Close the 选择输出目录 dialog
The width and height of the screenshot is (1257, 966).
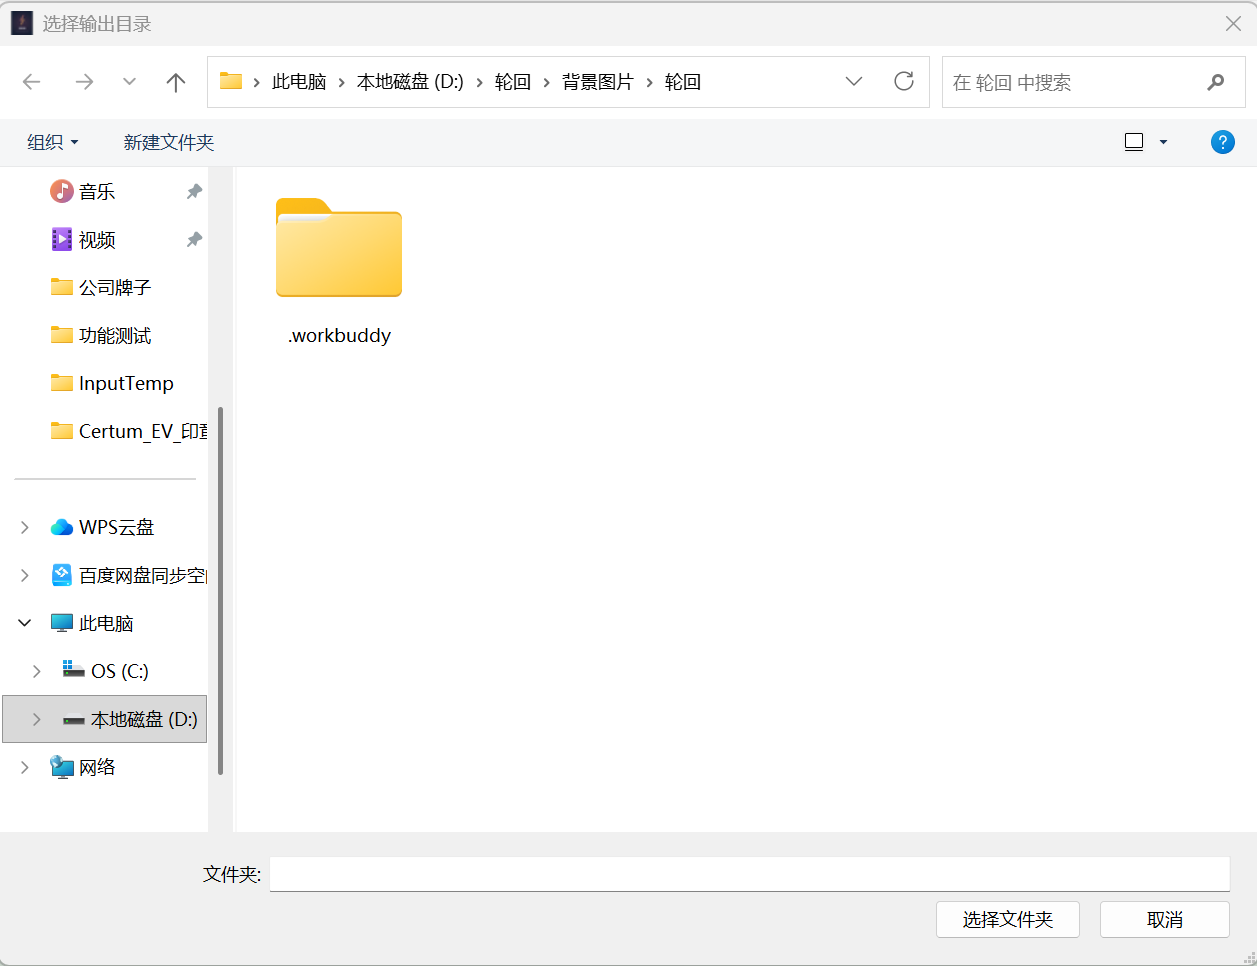(1233, 23)
